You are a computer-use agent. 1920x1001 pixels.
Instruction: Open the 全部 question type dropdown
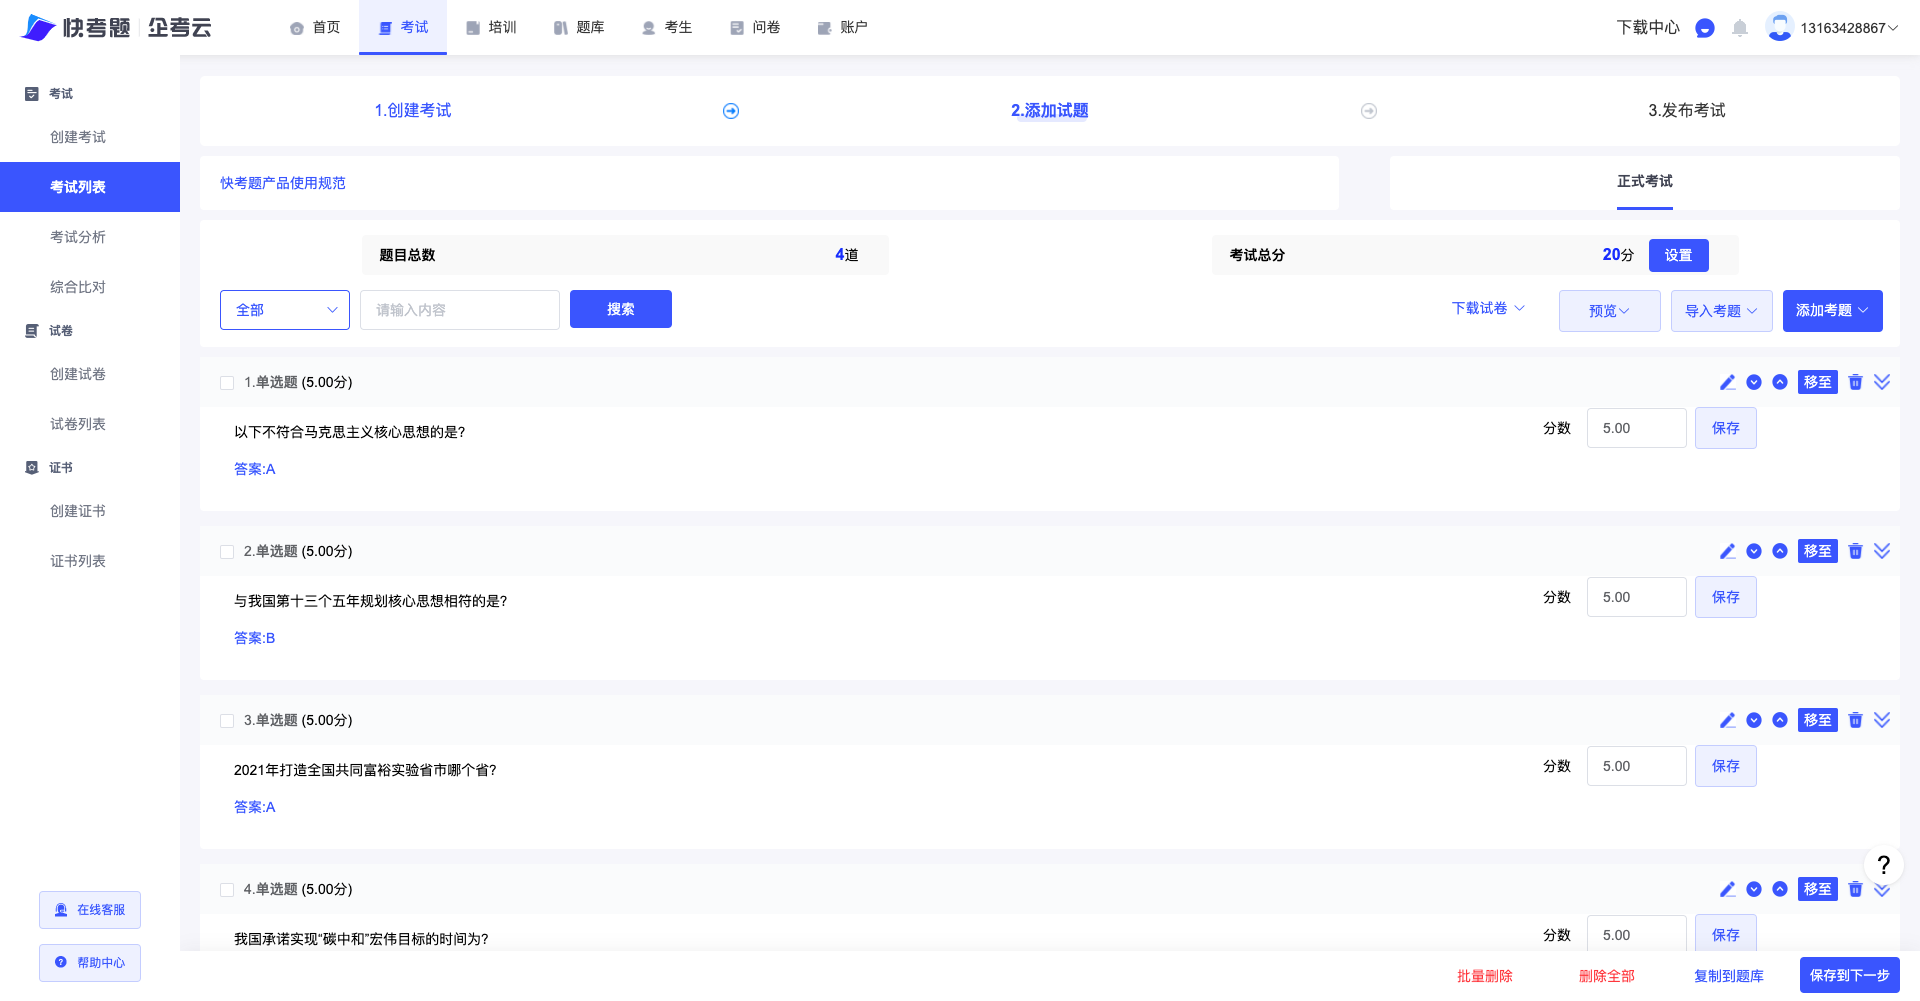(x=285, y=310)
